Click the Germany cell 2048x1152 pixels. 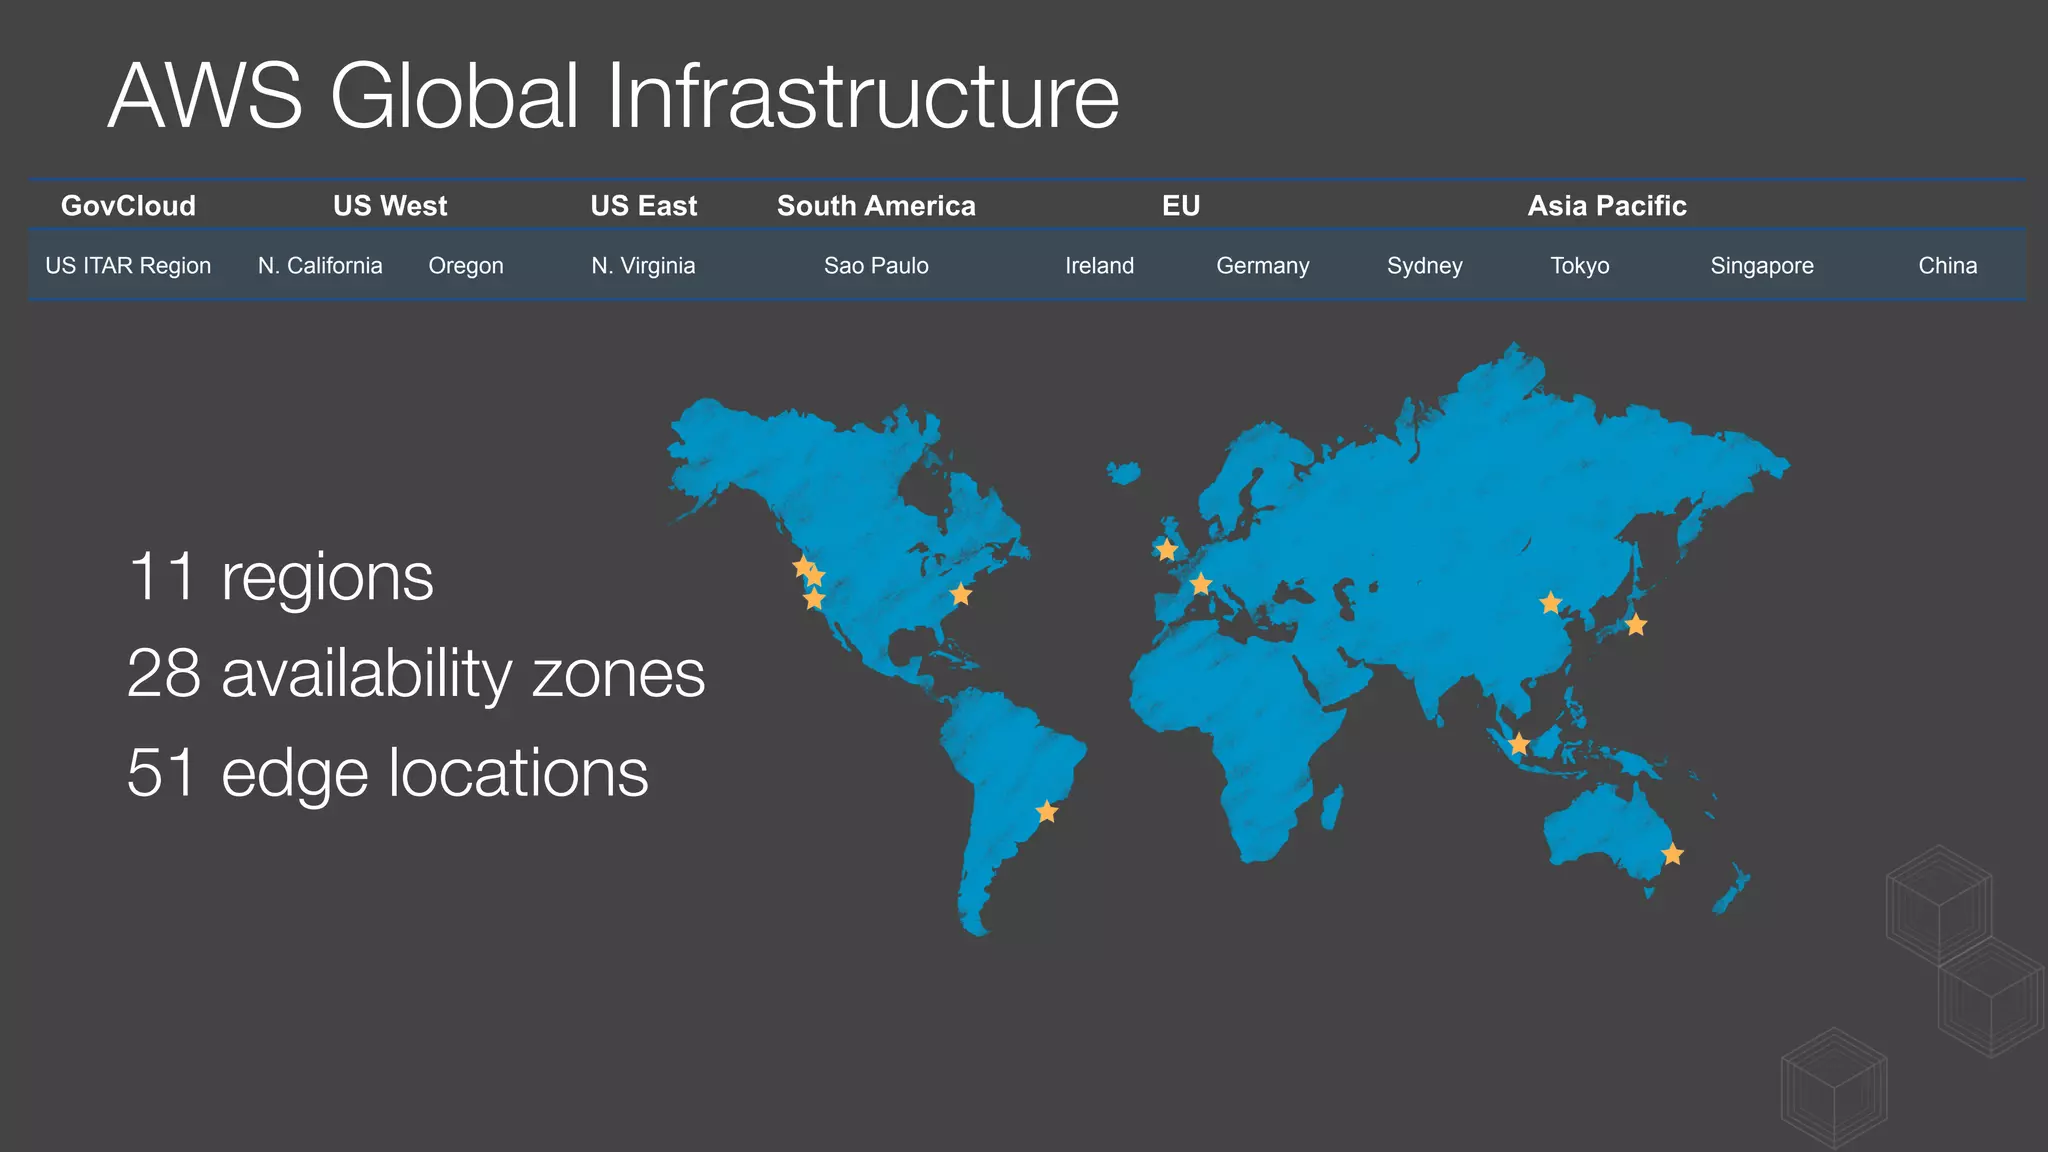point(1262,266)
